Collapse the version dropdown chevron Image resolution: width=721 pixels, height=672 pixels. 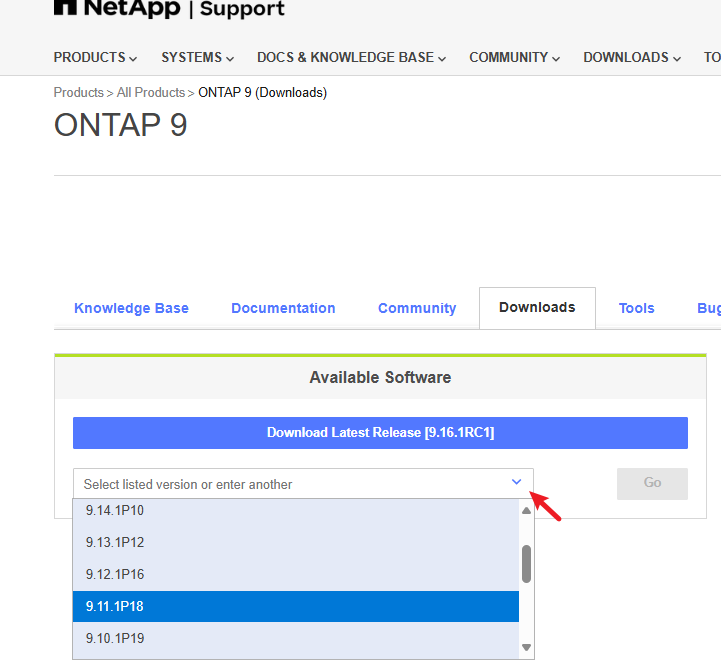click(516, 482)
